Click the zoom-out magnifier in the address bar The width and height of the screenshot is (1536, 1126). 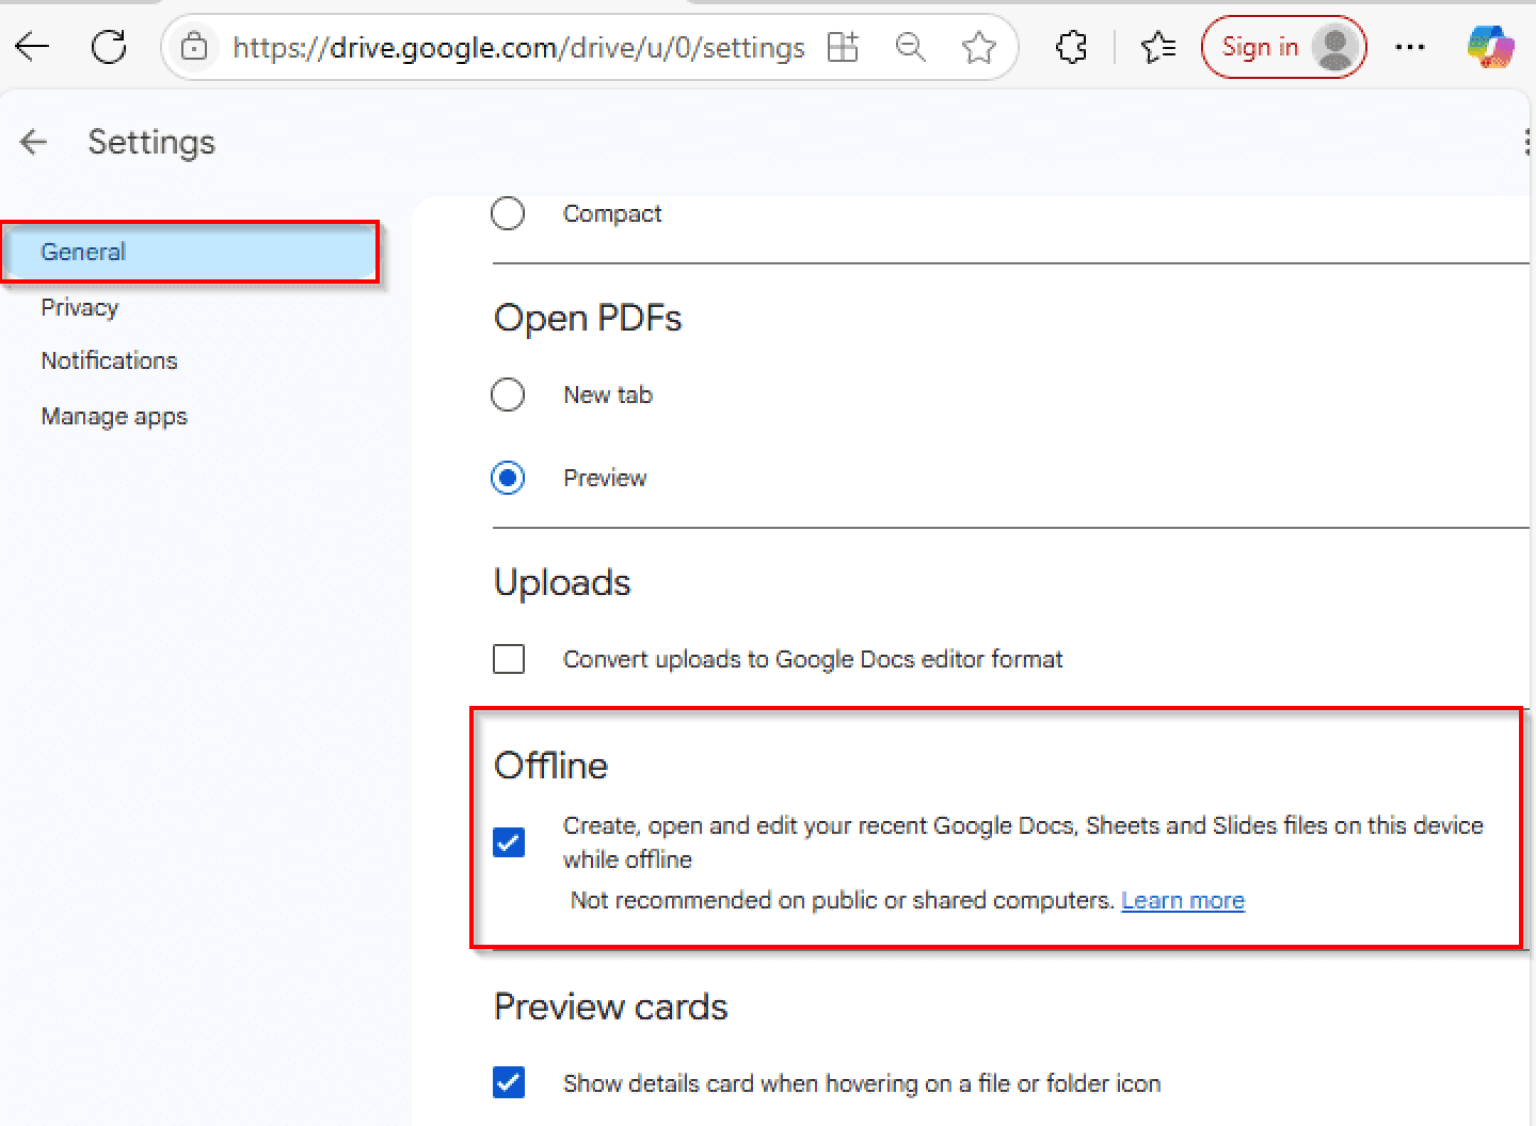pyautogui.click(x=910, y=46)
